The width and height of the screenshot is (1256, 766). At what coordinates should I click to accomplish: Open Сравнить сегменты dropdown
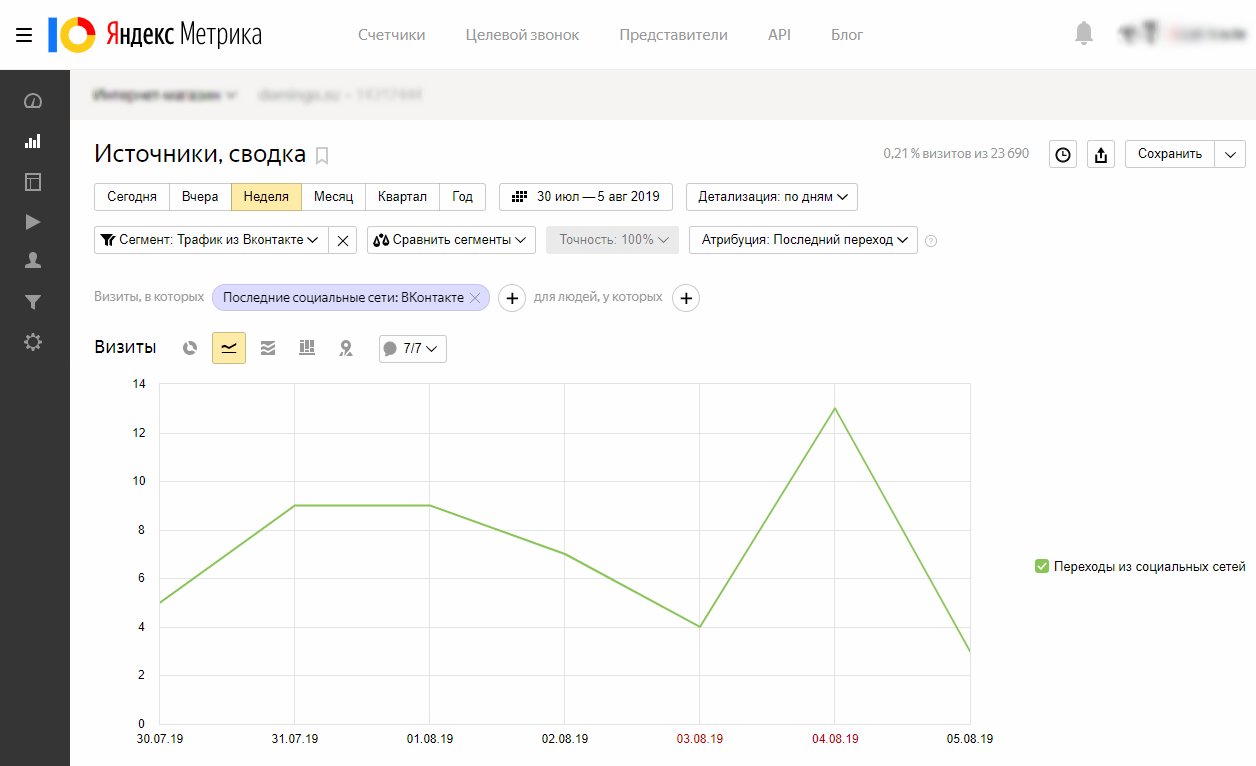tap(451, 240)
